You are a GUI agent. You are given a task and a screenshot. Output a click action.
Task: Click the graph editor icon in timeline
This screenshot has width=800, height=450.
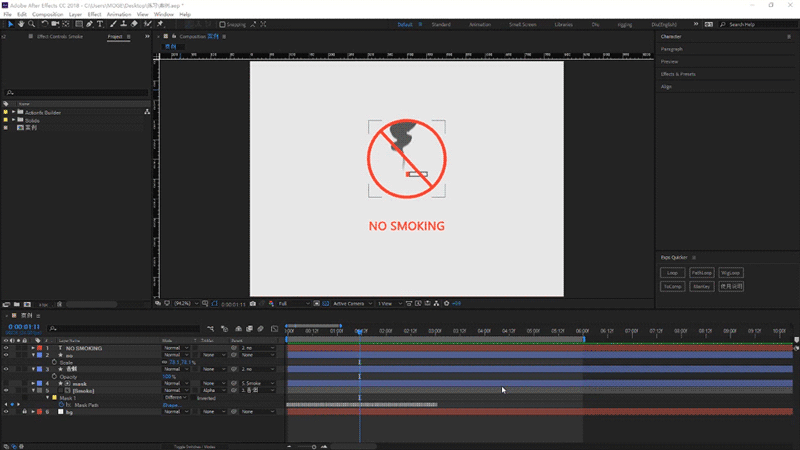pos(274,329)
